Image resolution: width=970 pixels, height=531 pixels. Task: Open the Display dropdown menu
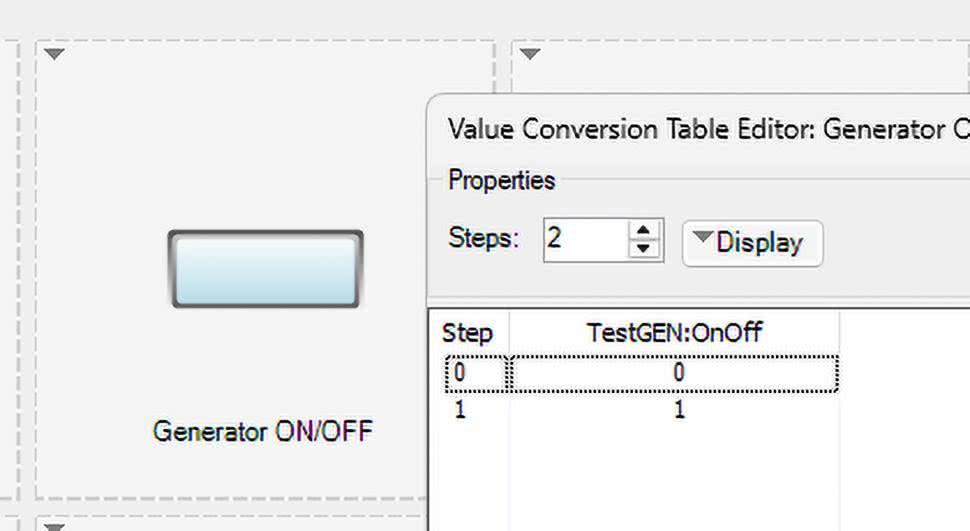point(752,243)
